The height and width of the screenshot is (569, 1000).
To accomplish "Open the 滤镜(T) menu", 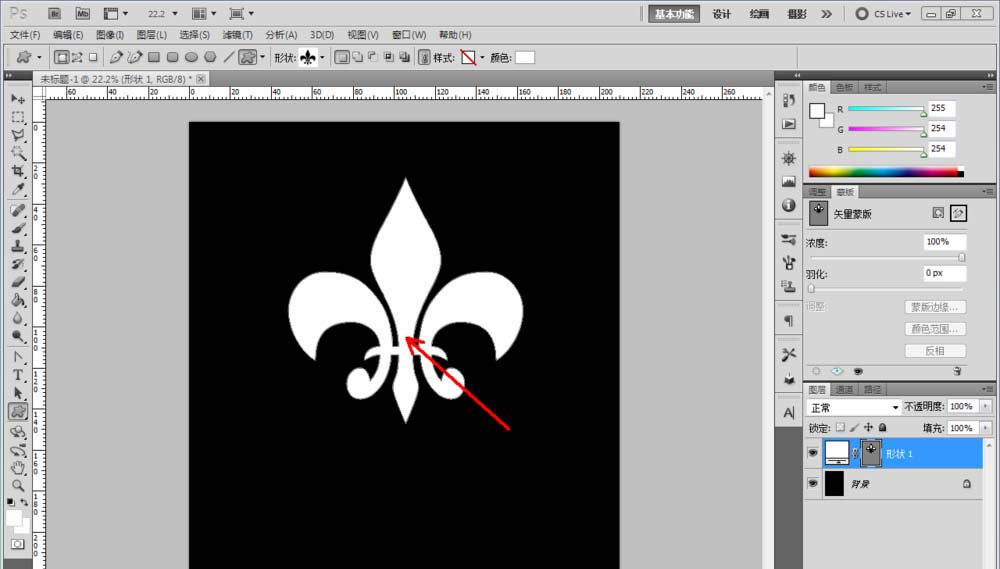I will click(x=236, y=35).
